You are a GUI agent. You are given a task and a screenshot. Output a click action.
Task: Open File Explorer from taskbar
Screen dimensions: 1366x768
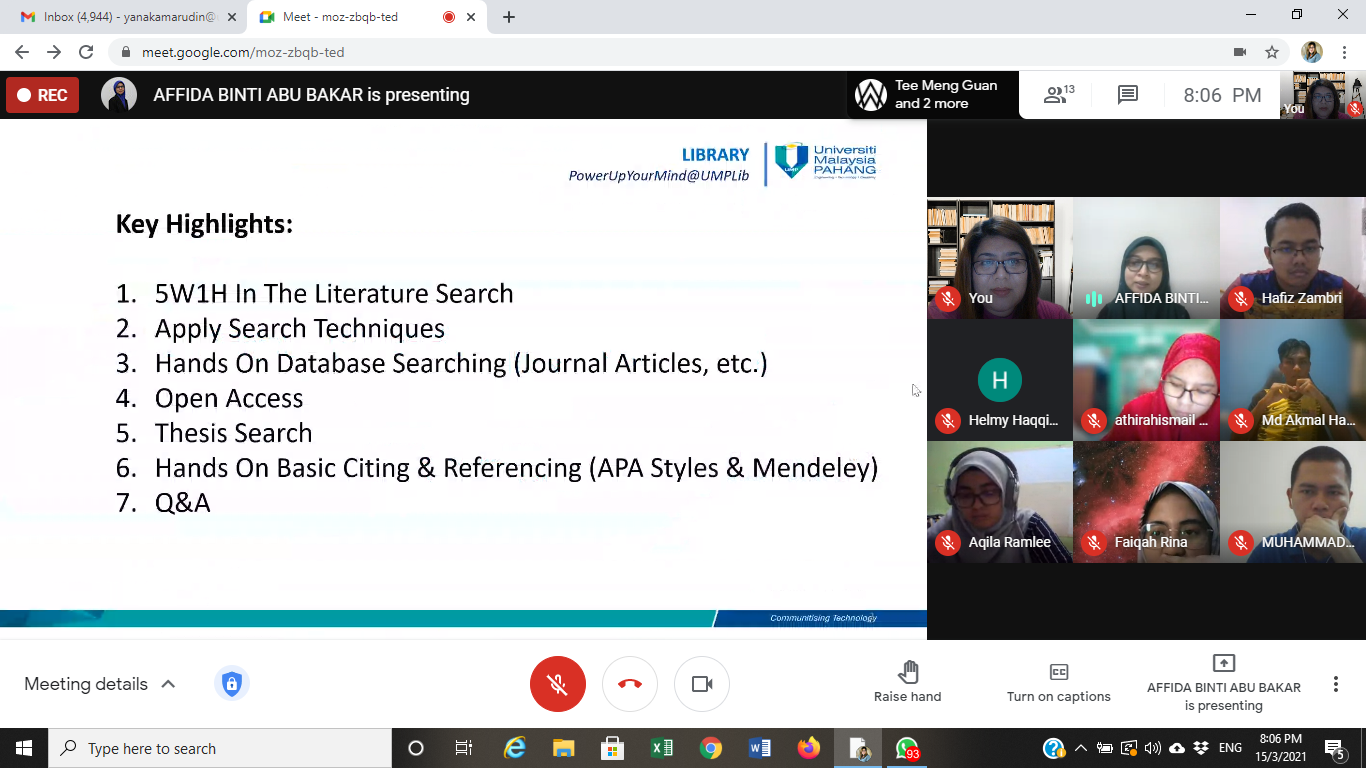[x=563, y=748]
